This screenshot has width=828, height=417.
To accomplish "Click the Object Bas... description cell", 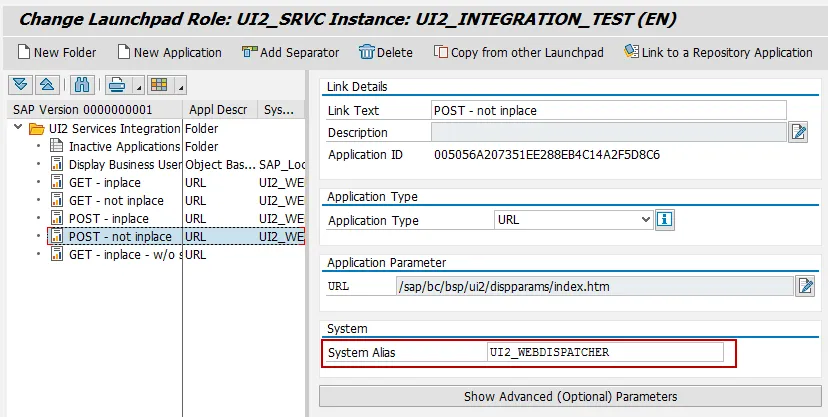I will pyautogui.click(x=220, y=164).
